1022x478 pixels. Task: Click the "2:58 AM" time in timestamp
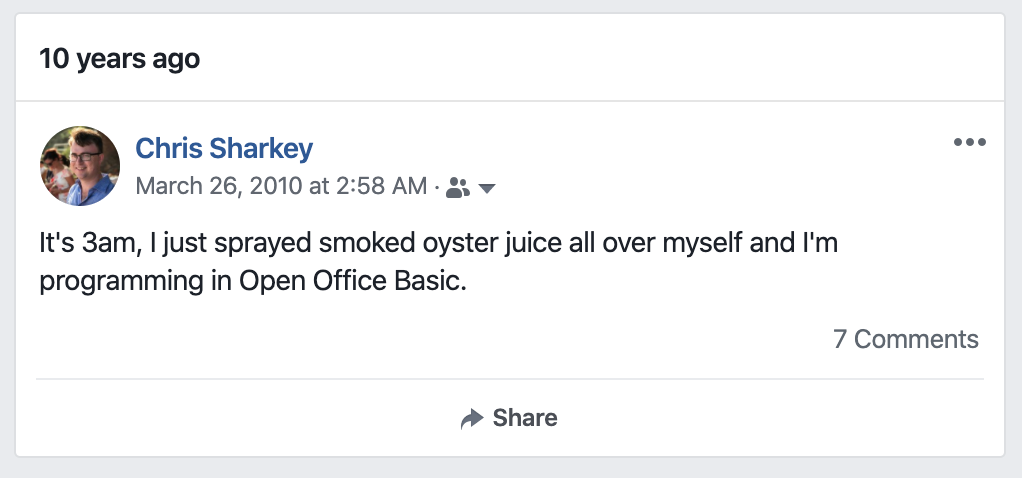coord(381,186)
